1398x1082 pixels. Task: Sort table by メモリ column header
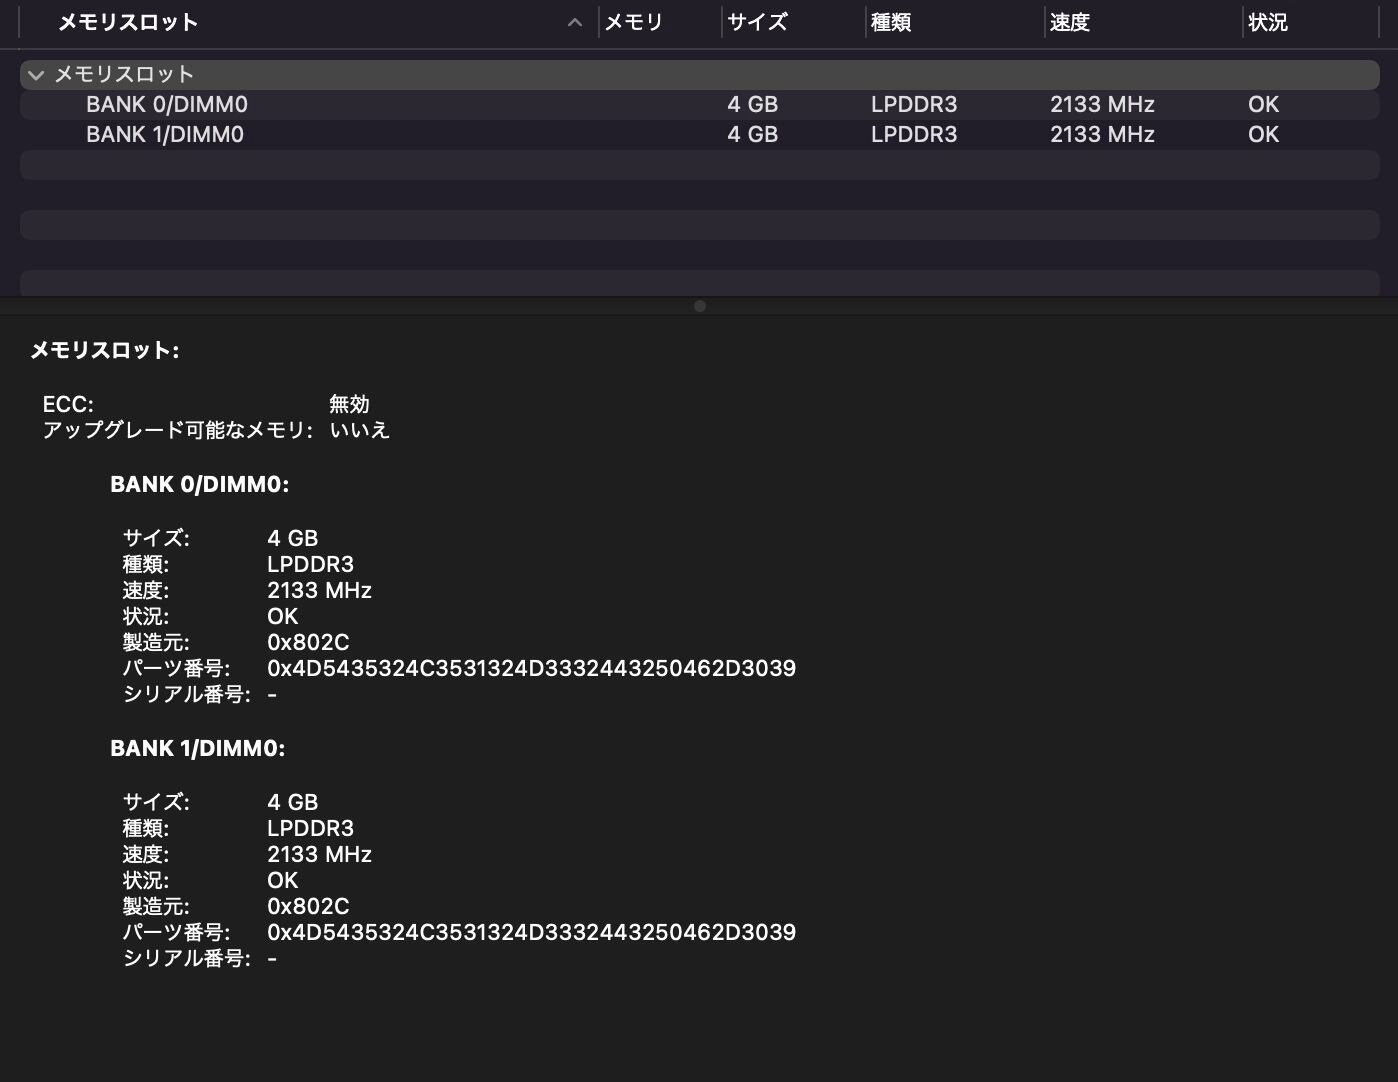[634, 22]
